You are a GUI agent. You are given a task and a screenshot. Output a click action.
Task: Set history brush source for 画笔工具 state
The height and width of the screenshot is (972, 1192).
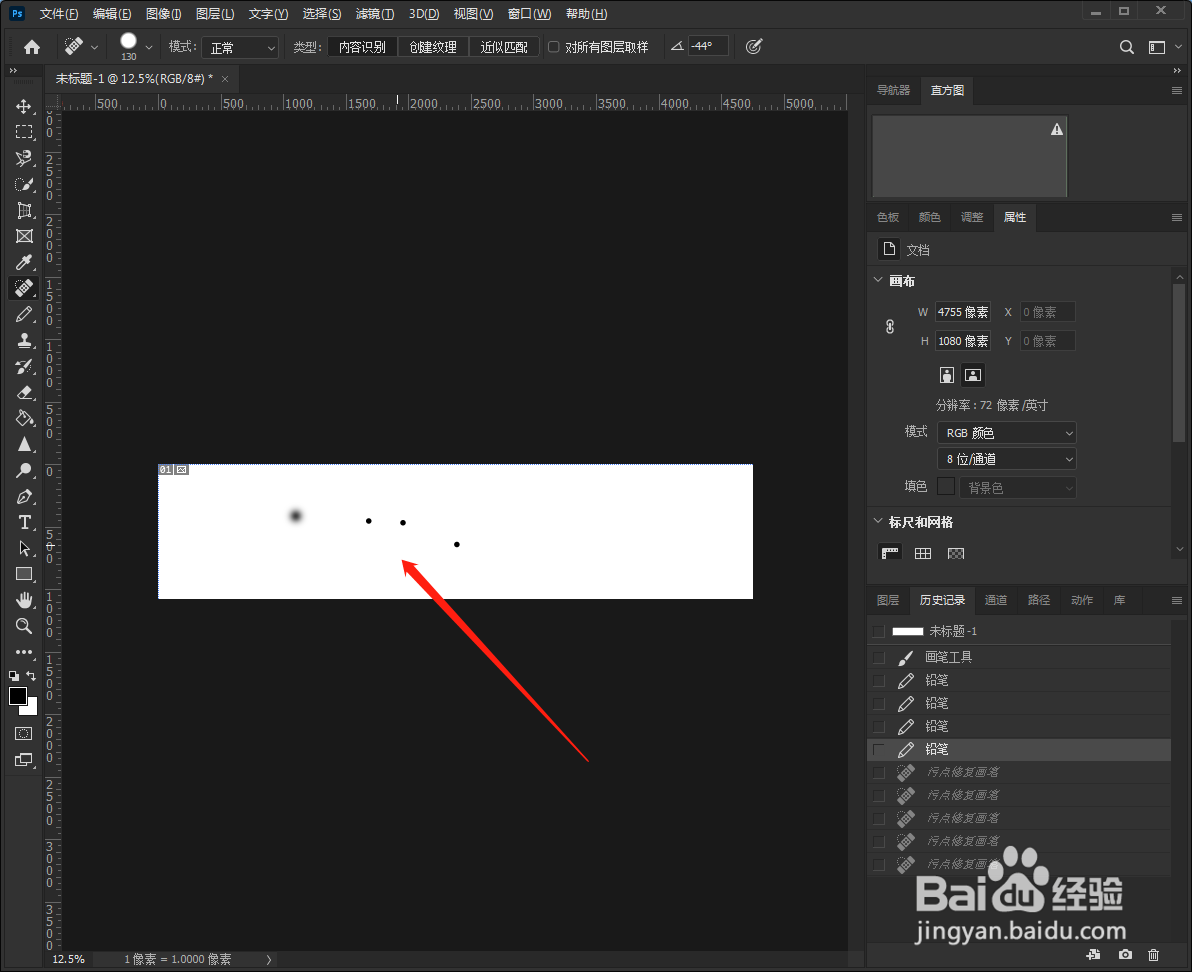click(879, 657)
